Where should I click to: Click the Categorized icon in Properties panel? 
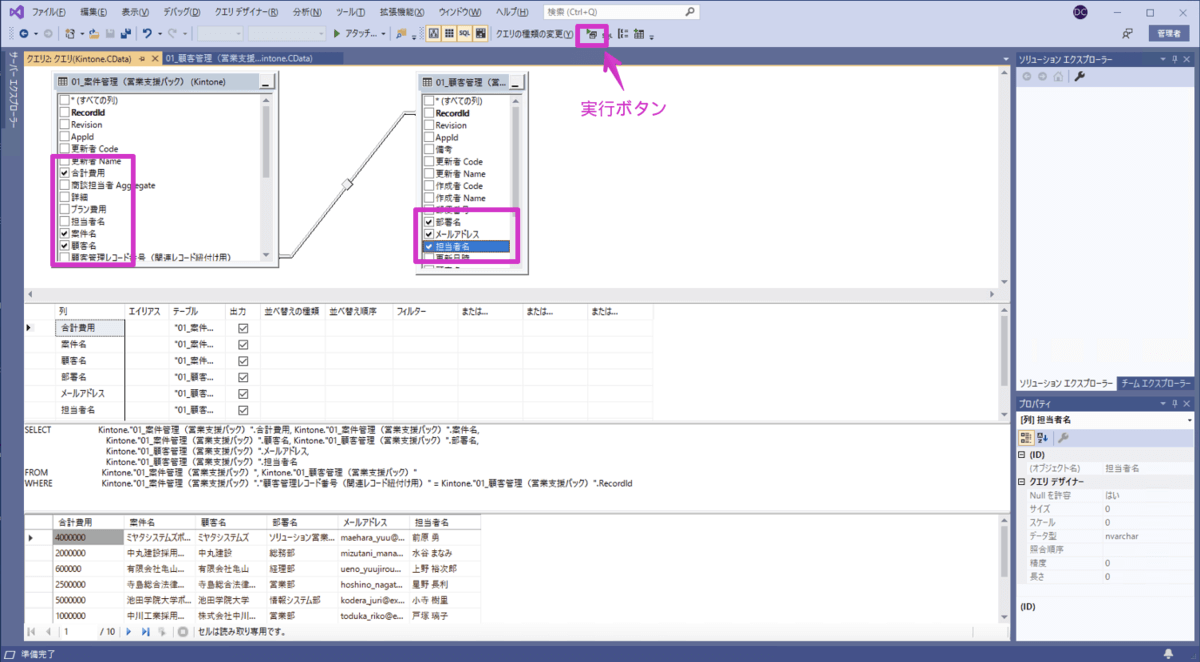[1027, 438]
